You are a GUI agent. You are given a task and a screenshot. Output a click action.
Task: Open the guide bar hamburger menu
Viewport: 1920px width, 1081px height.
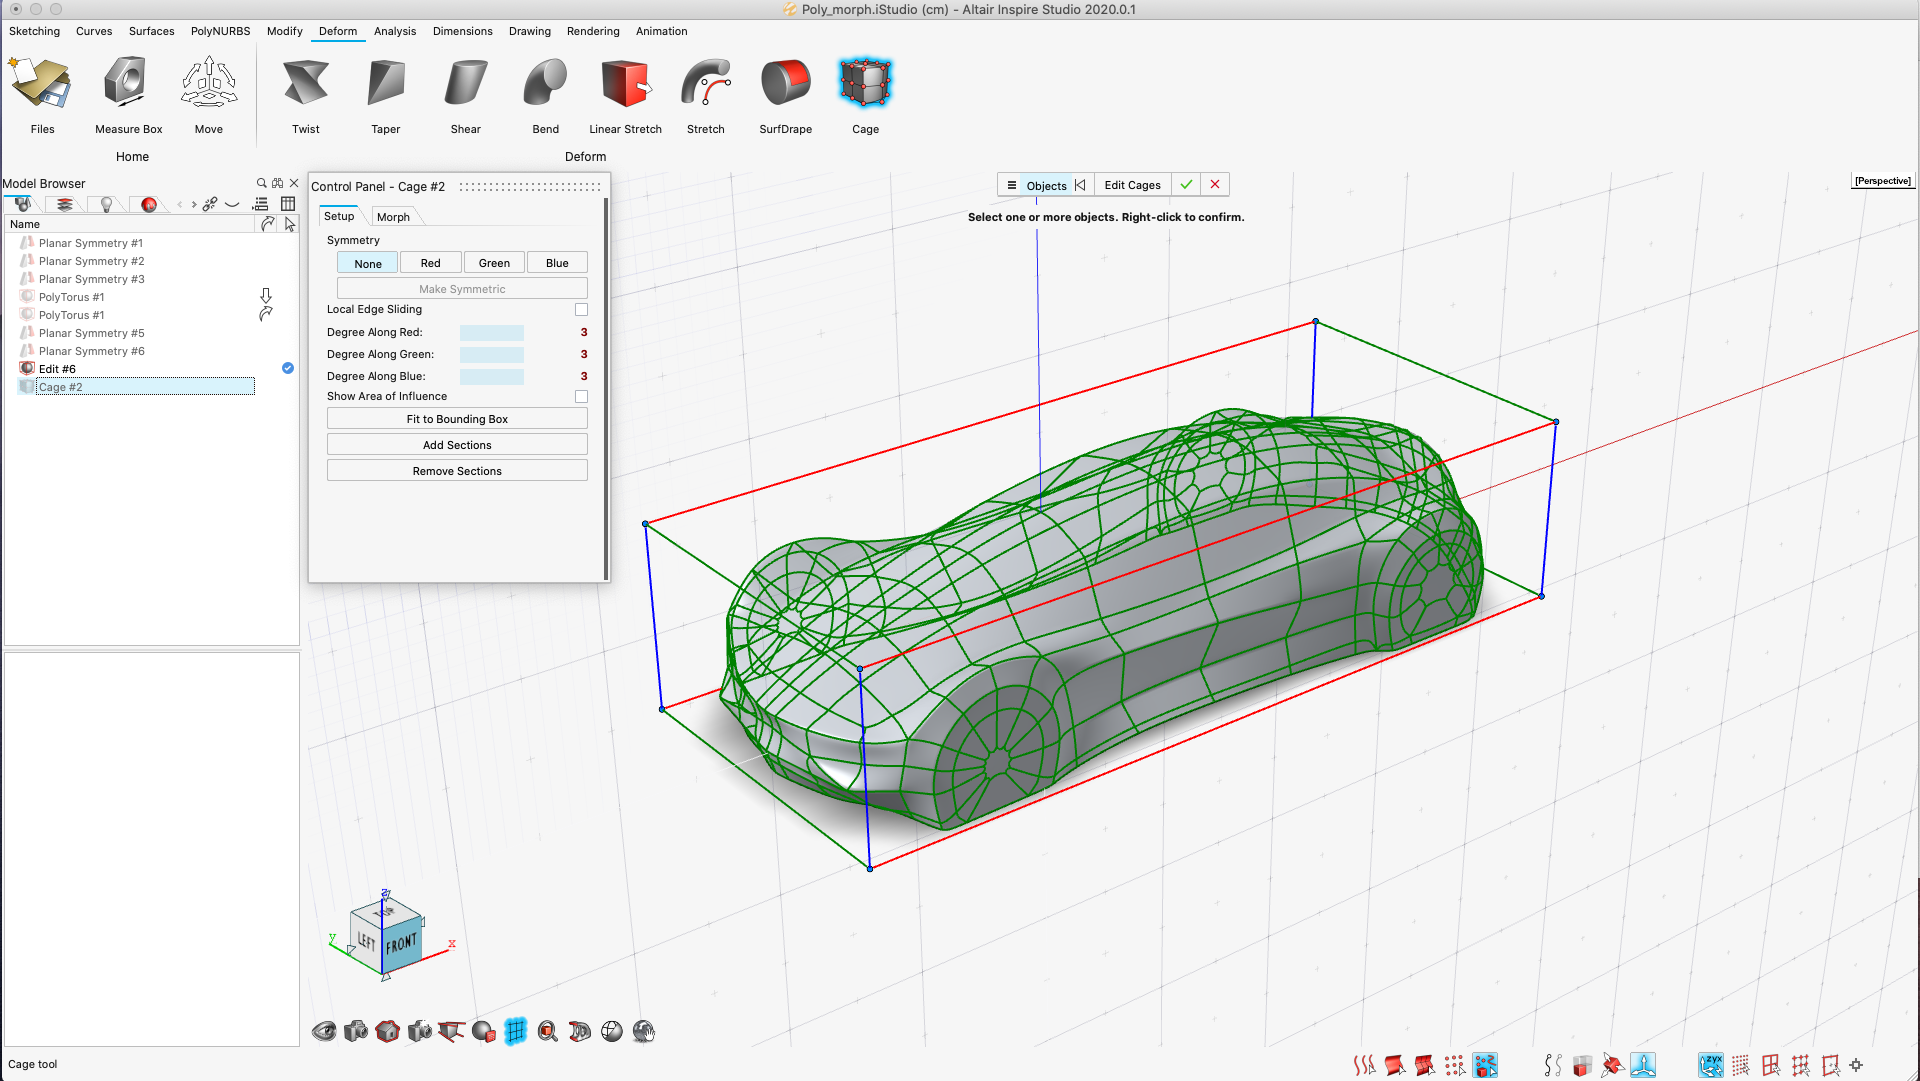click(x=1011, y=185)
